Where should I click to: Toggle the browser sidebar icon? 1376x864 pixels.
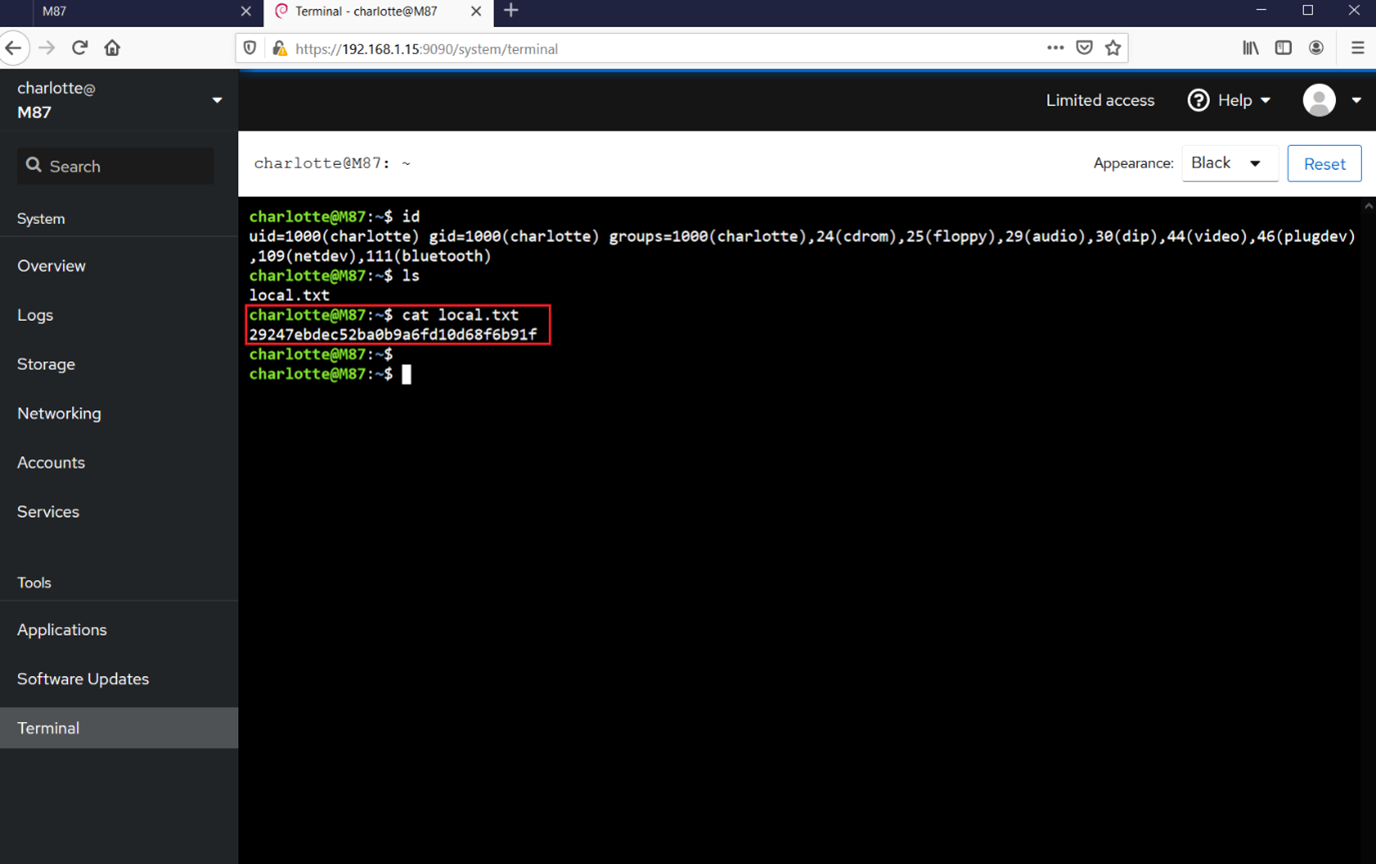[1283, 48]
